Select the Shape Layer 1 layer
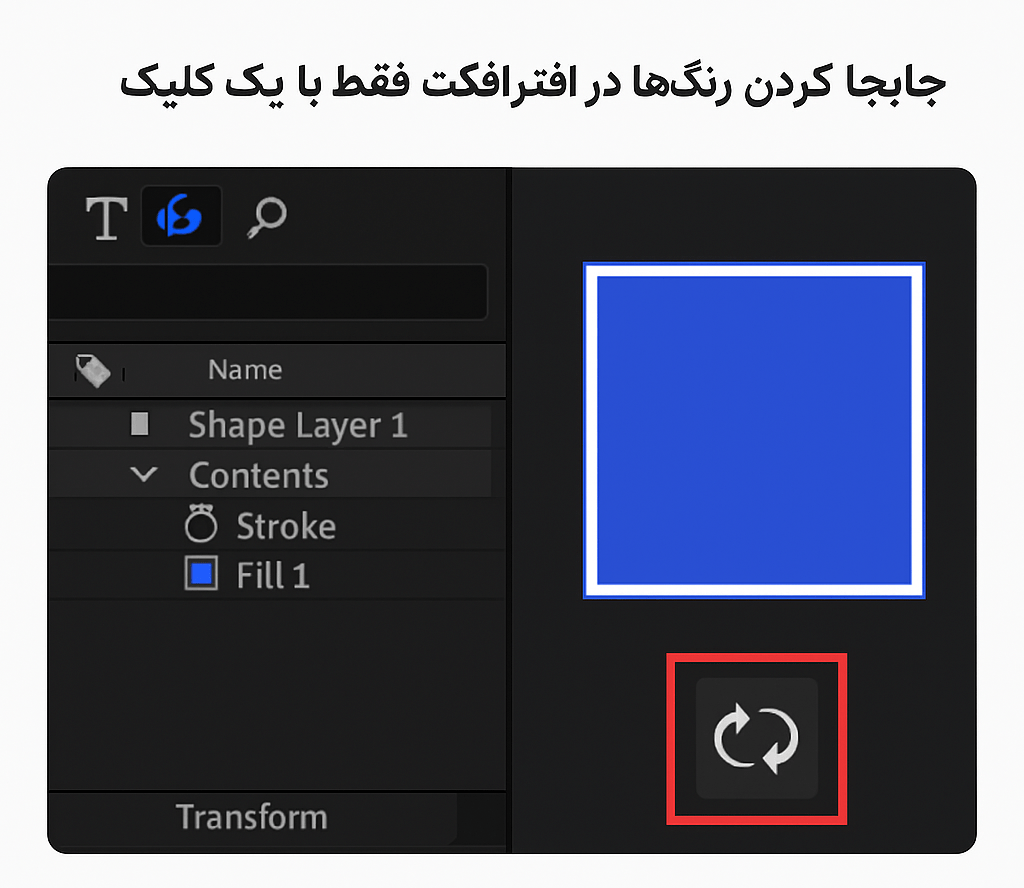 [x=298, y=426]
